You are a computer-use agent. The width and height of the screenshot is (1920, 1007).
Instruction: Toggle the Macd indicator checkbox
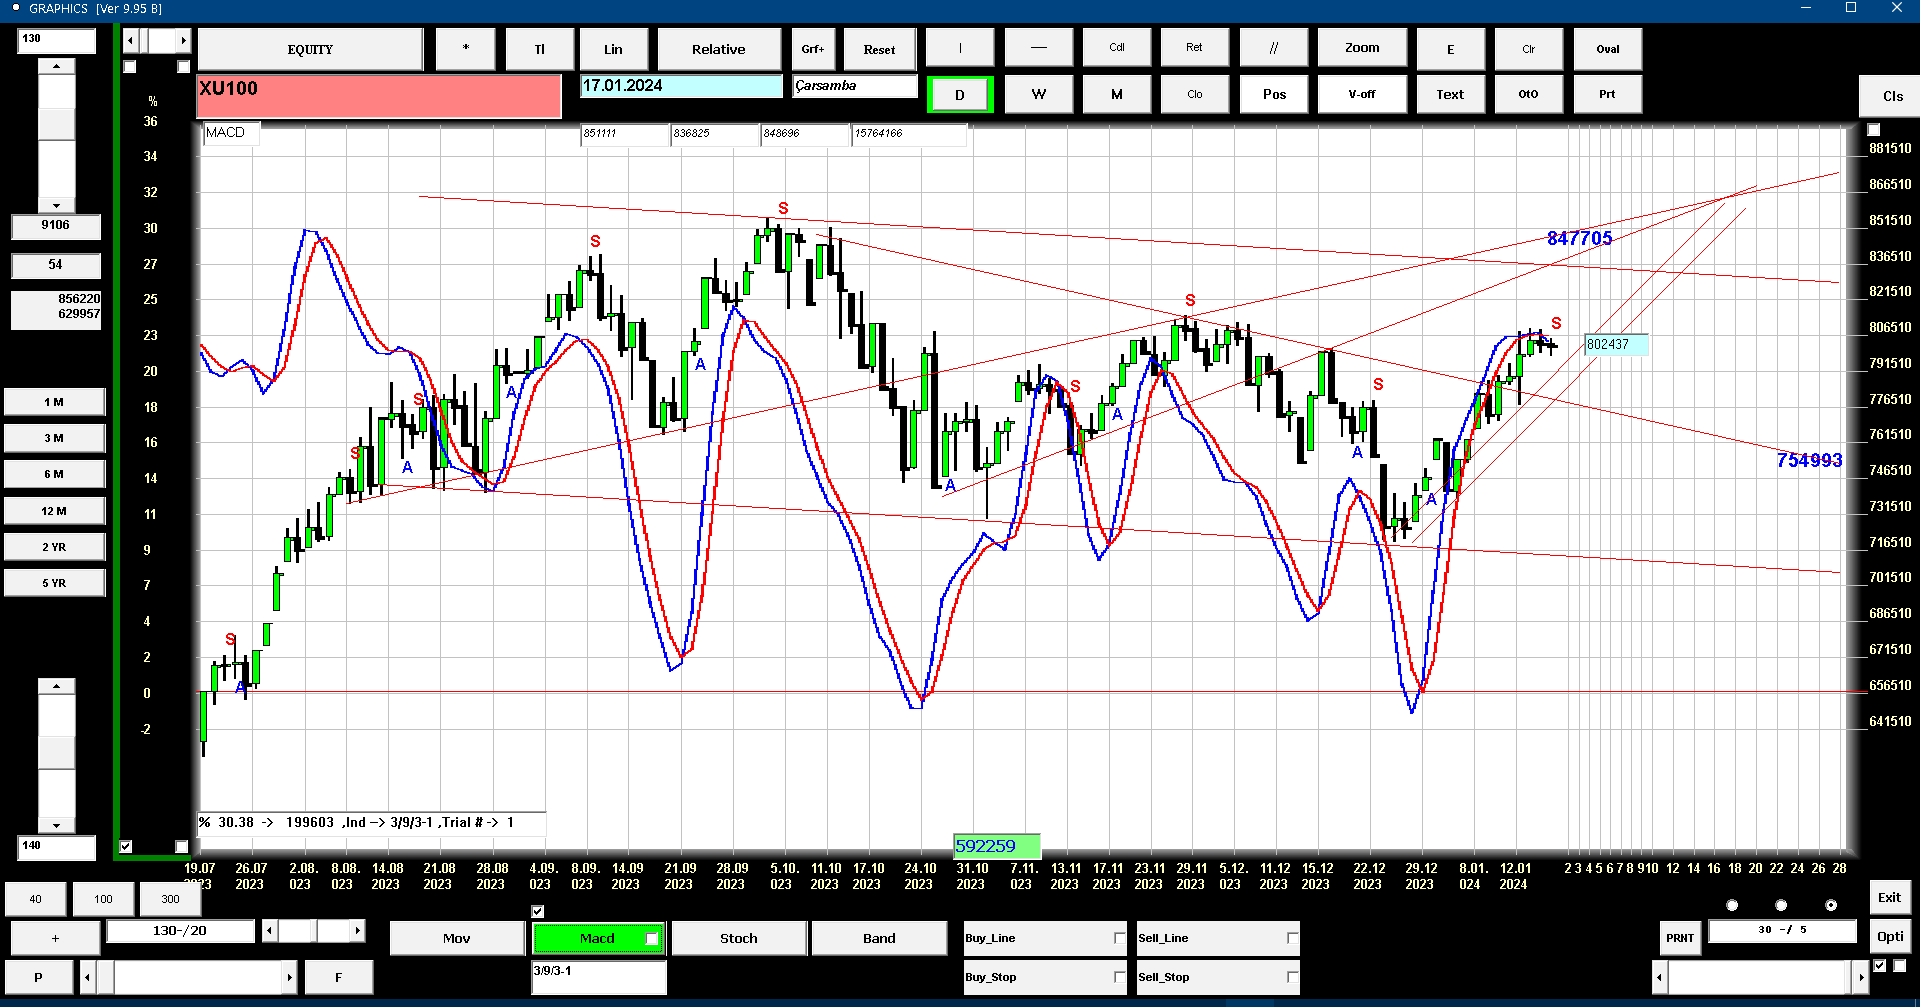click(652, 938)
